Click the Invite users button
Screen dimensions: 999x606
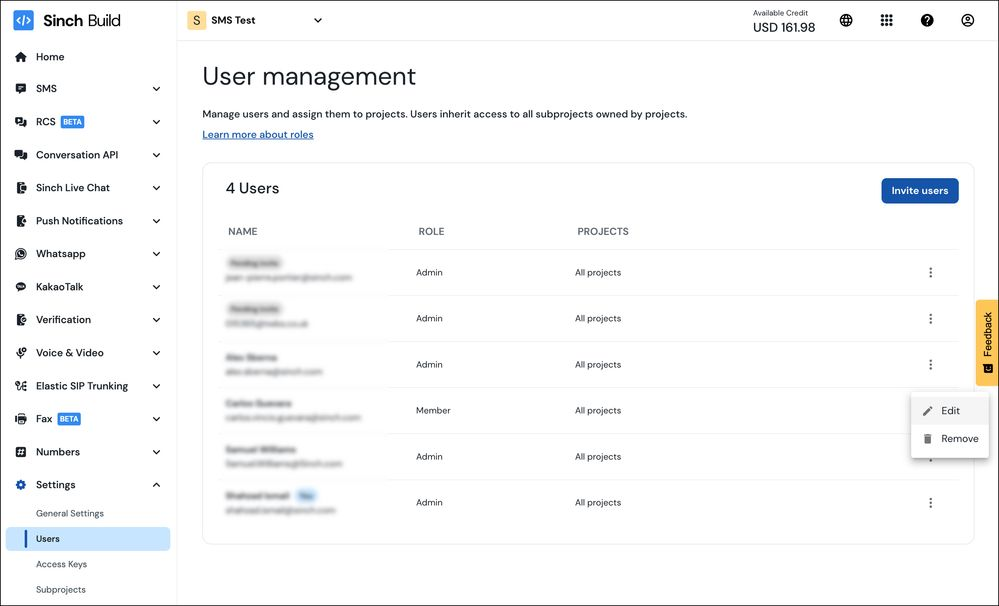click(x=919, y=191)
